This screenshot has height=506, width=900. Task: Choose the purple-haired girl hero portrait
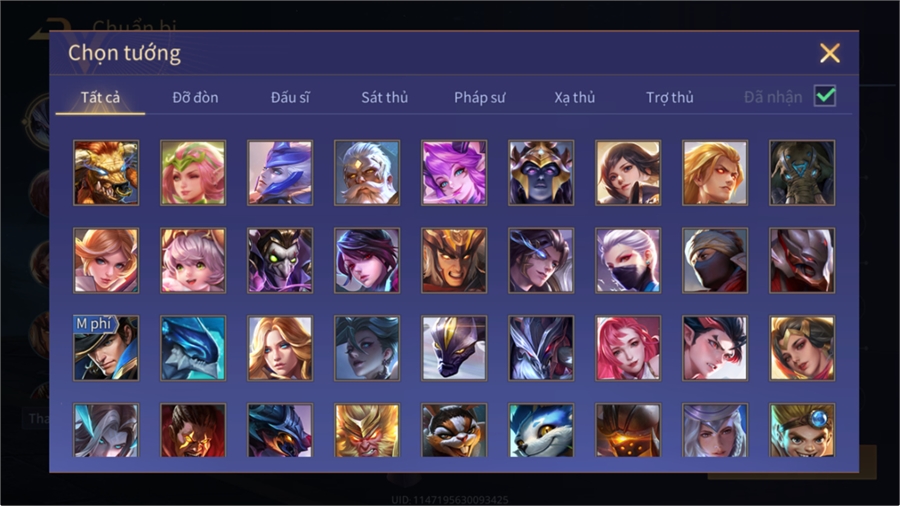(x=454, y=173)
